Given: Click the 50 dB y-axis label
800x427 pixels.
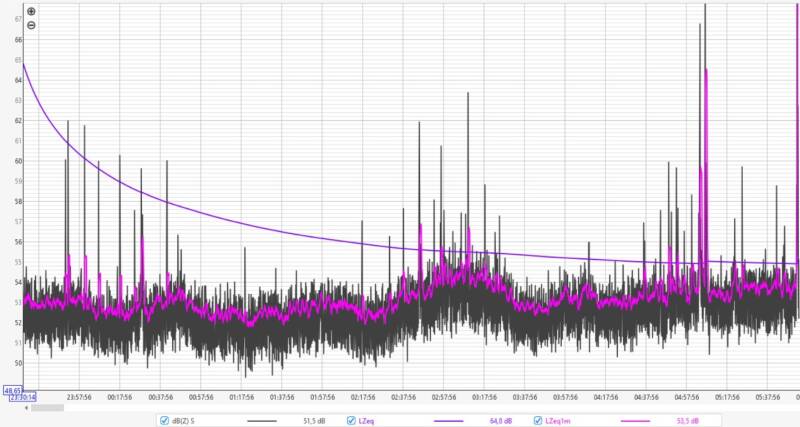Looking at the screenshot, I should click(x=18, y=363).
